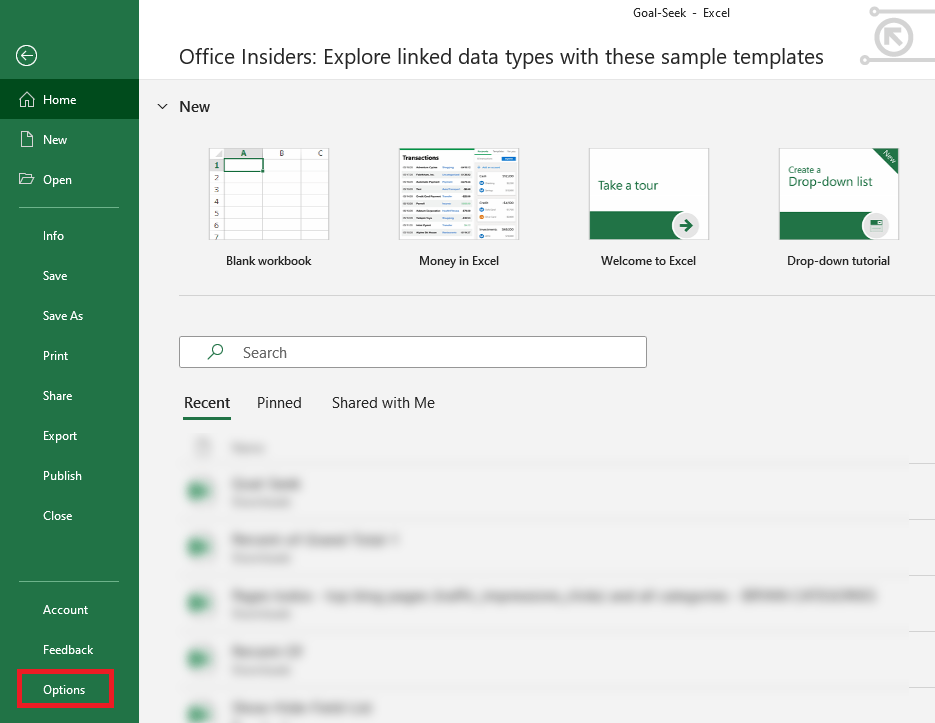Screen dimensions: 935x723
Task: Click the Open folder icon
Action: pyautogui.click(x=26, y=179)
